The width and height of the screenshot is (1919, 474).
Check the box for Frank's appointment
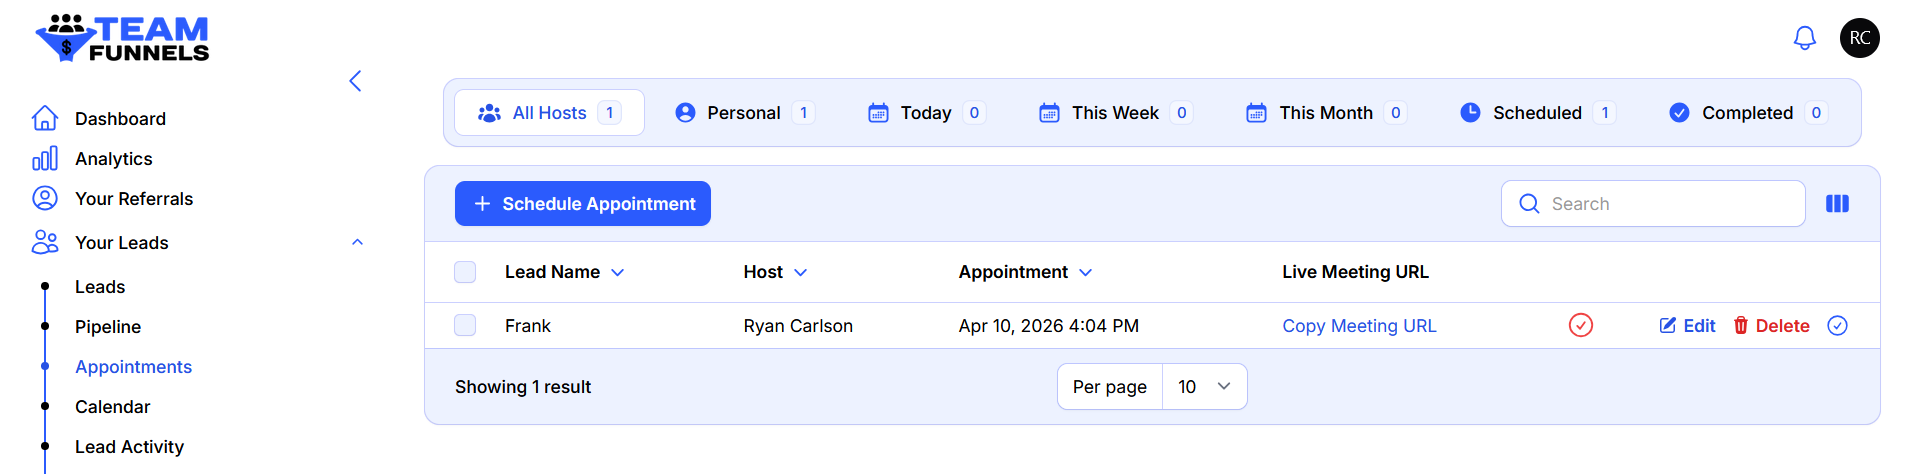[x=465, y=326]
